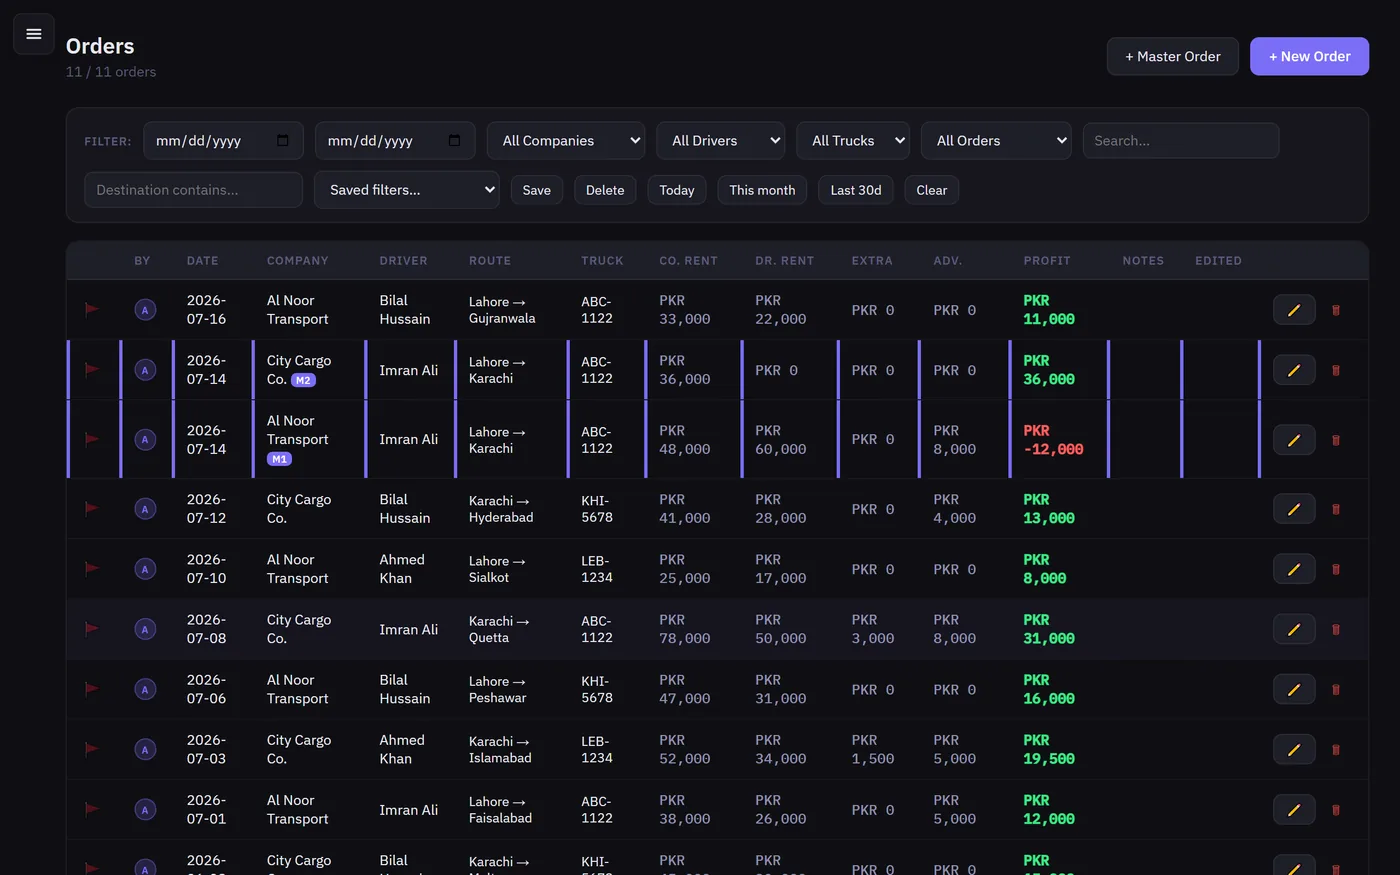Open the start date calendar picker
Viewport: 1400px width, 875px height.
coord(283,141)
